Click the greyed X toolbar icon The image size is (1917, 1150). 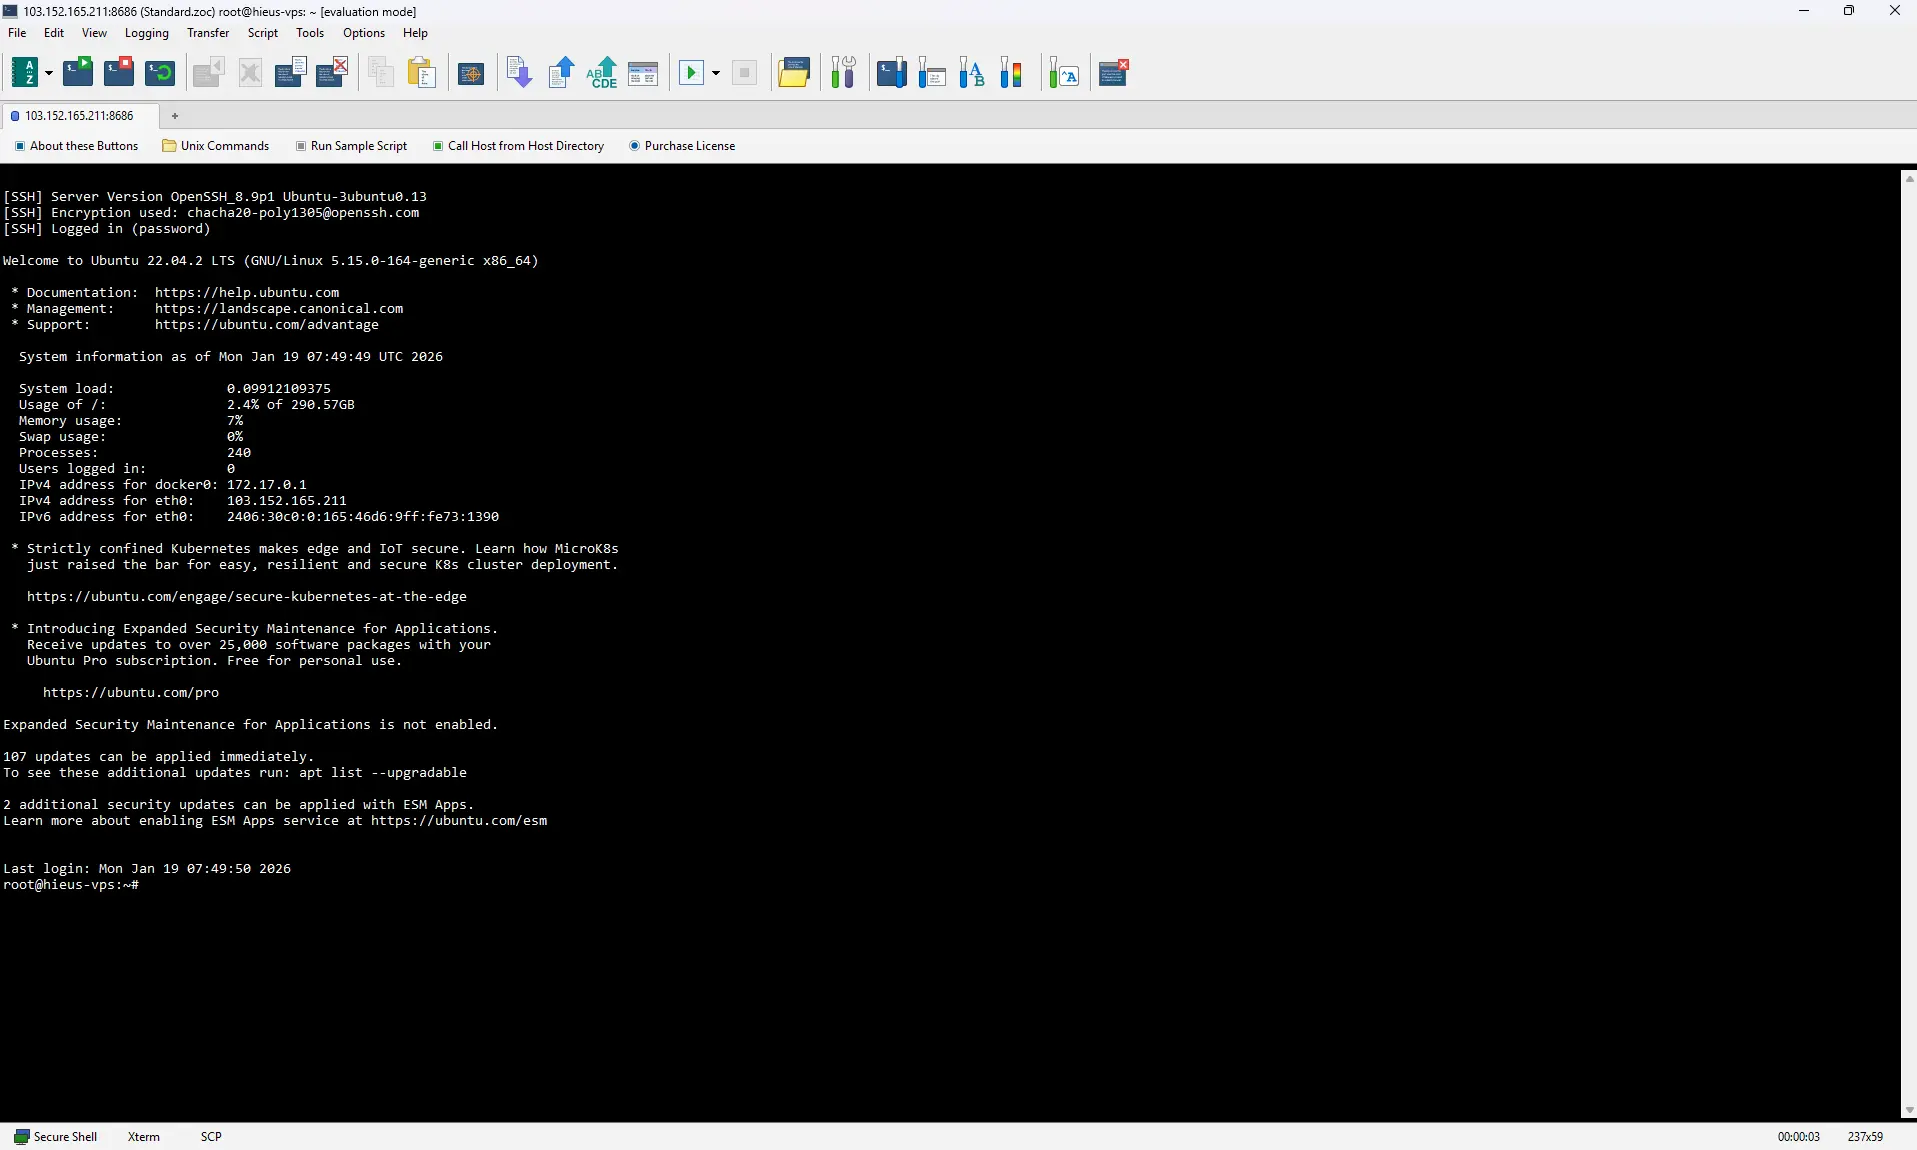click(250, 73)
